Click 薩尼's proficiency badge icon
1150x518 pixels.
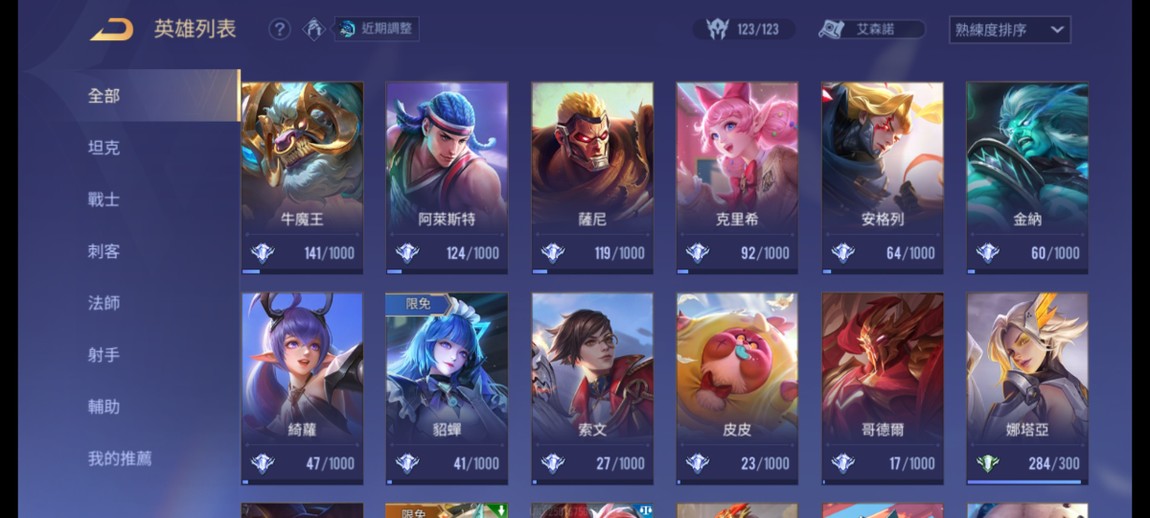(552, 253)
